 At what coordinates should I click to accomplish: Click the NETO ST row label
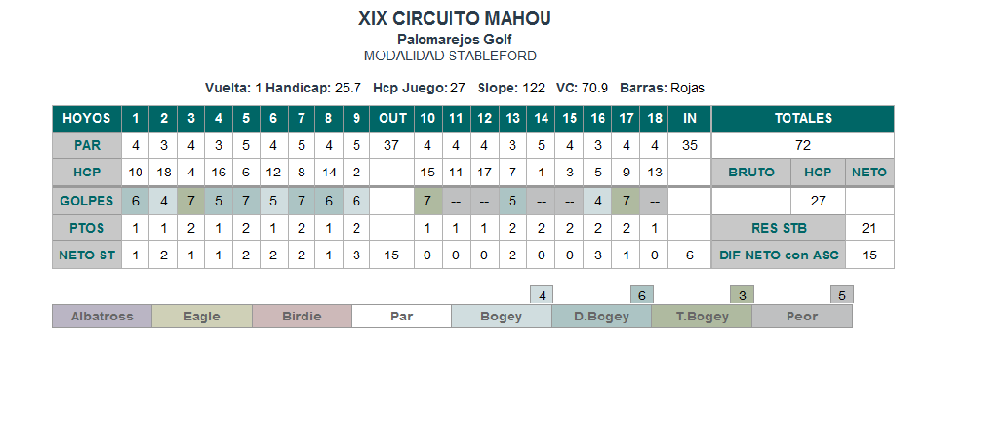coord(86,255)
